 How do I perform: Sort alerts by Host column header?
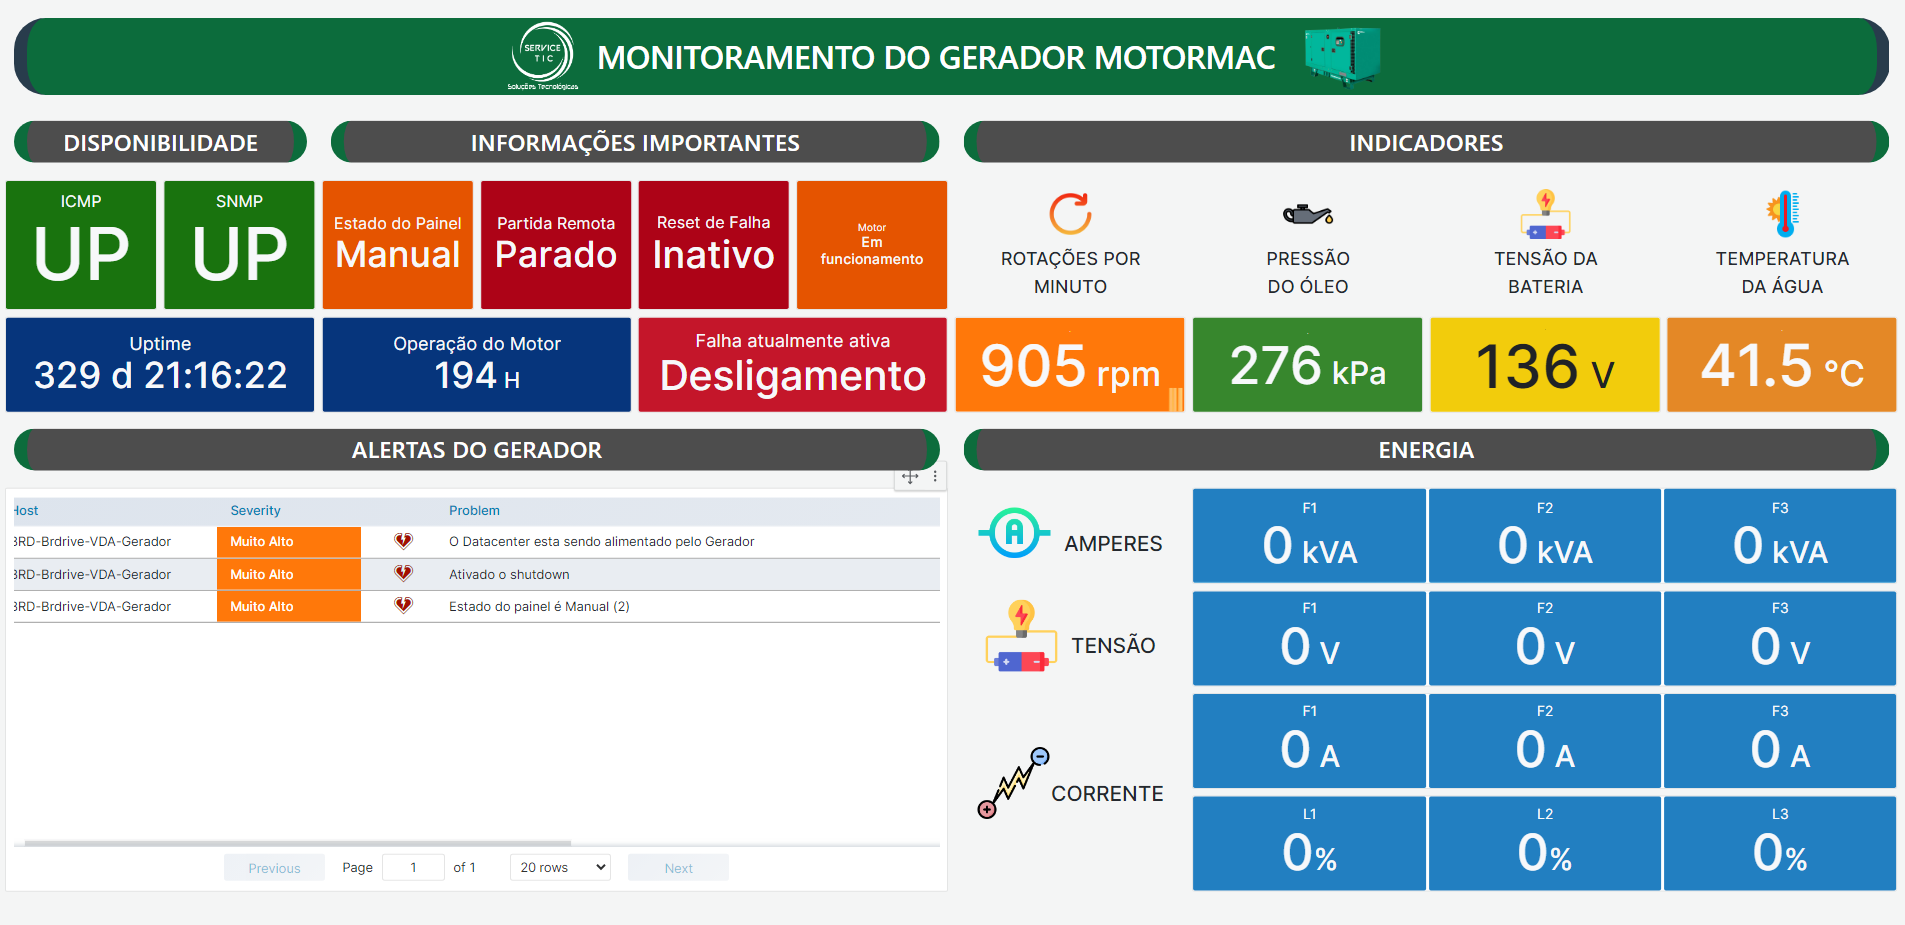click(x=26, y=510)
